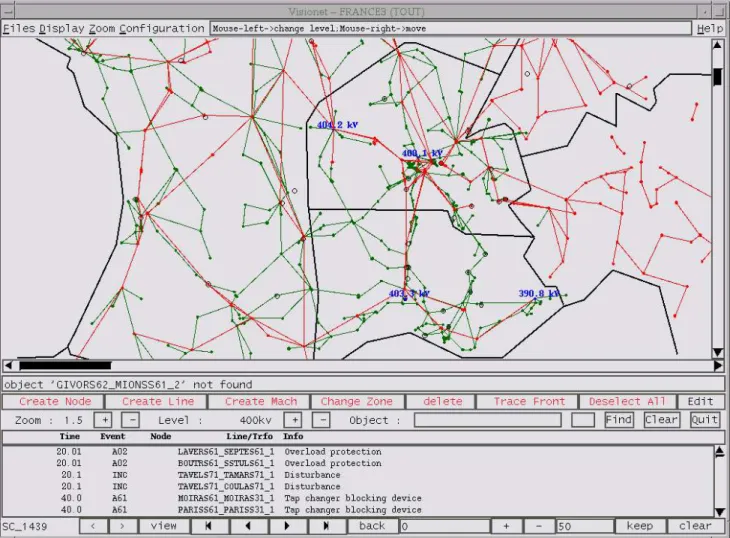Click the Create Mach button
730x538 pixels.
tap(260, 401)
